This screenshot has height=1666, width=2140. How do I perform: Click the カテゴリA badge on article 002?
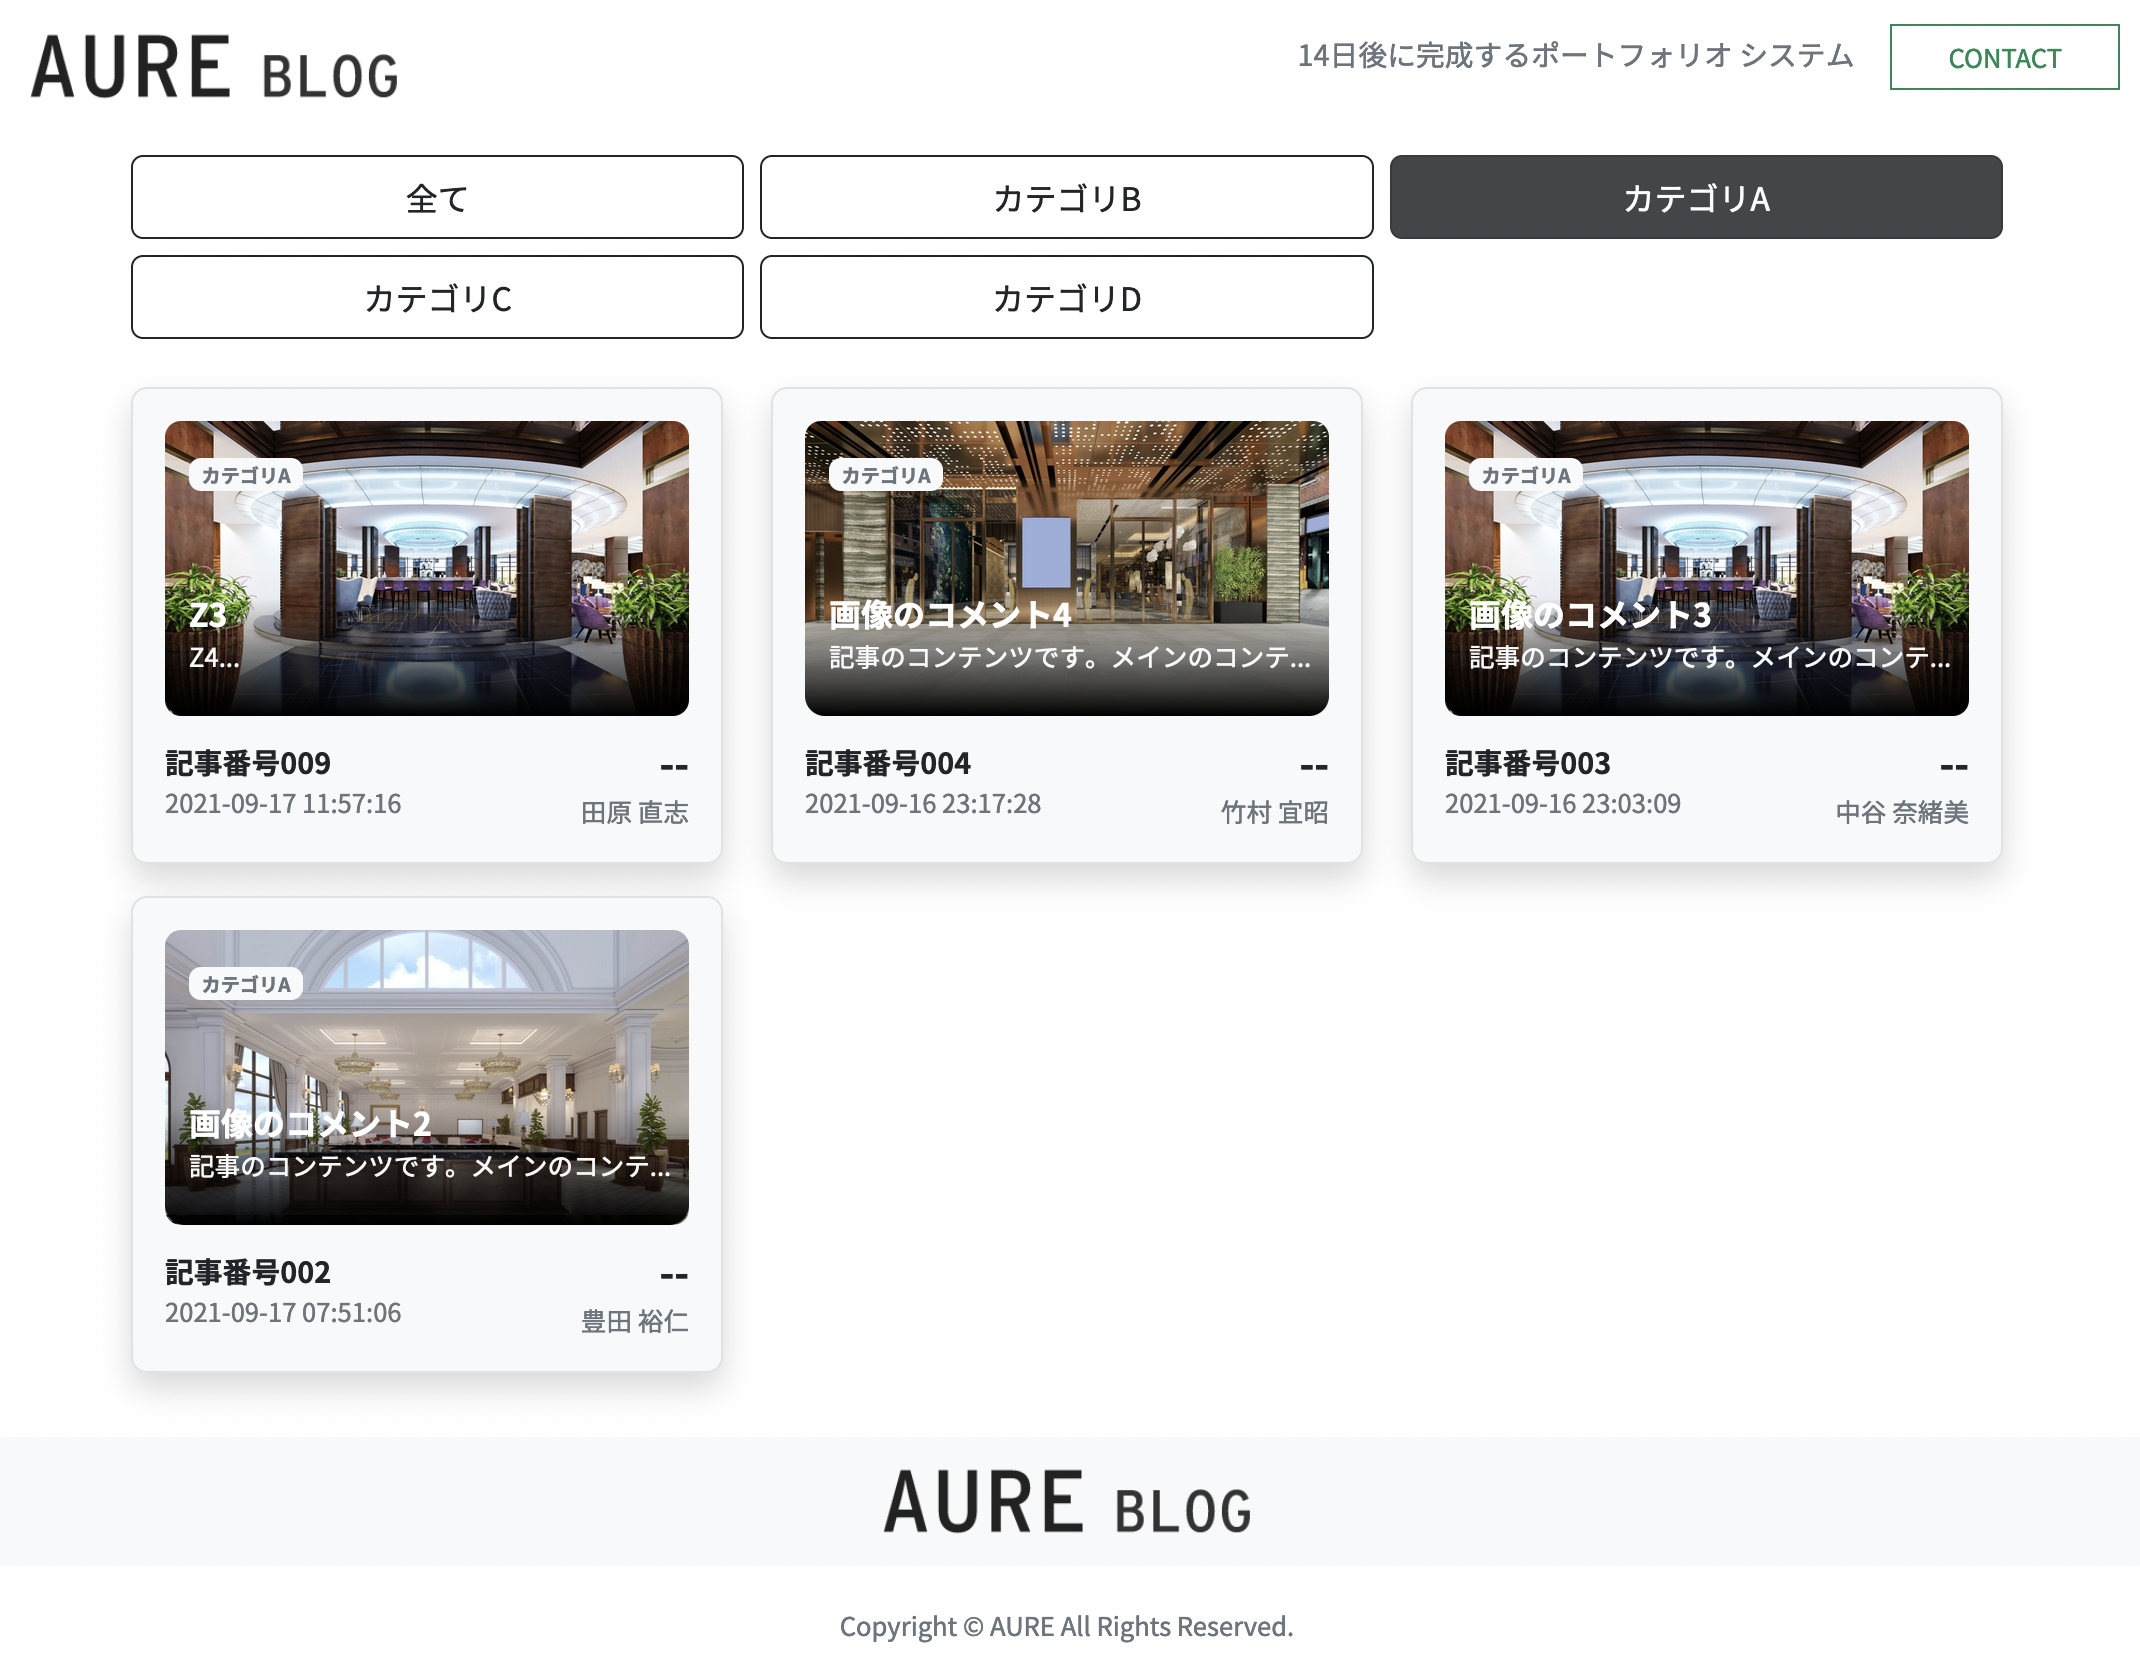tap(246, 984)
